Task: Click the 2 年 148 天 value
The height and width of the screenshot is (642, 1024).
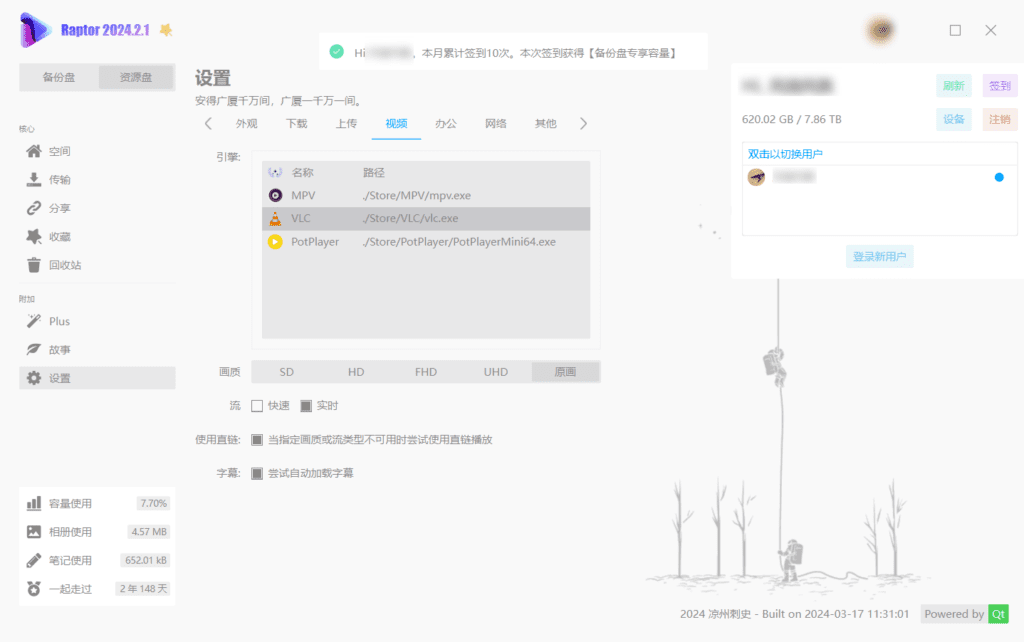Action: (143, 589)
